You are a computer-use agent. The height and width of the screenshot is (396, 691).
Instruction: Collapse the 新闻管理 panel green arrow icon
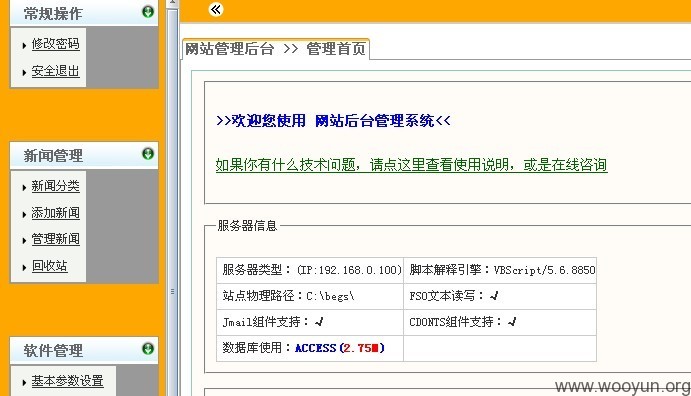(148, 154)
